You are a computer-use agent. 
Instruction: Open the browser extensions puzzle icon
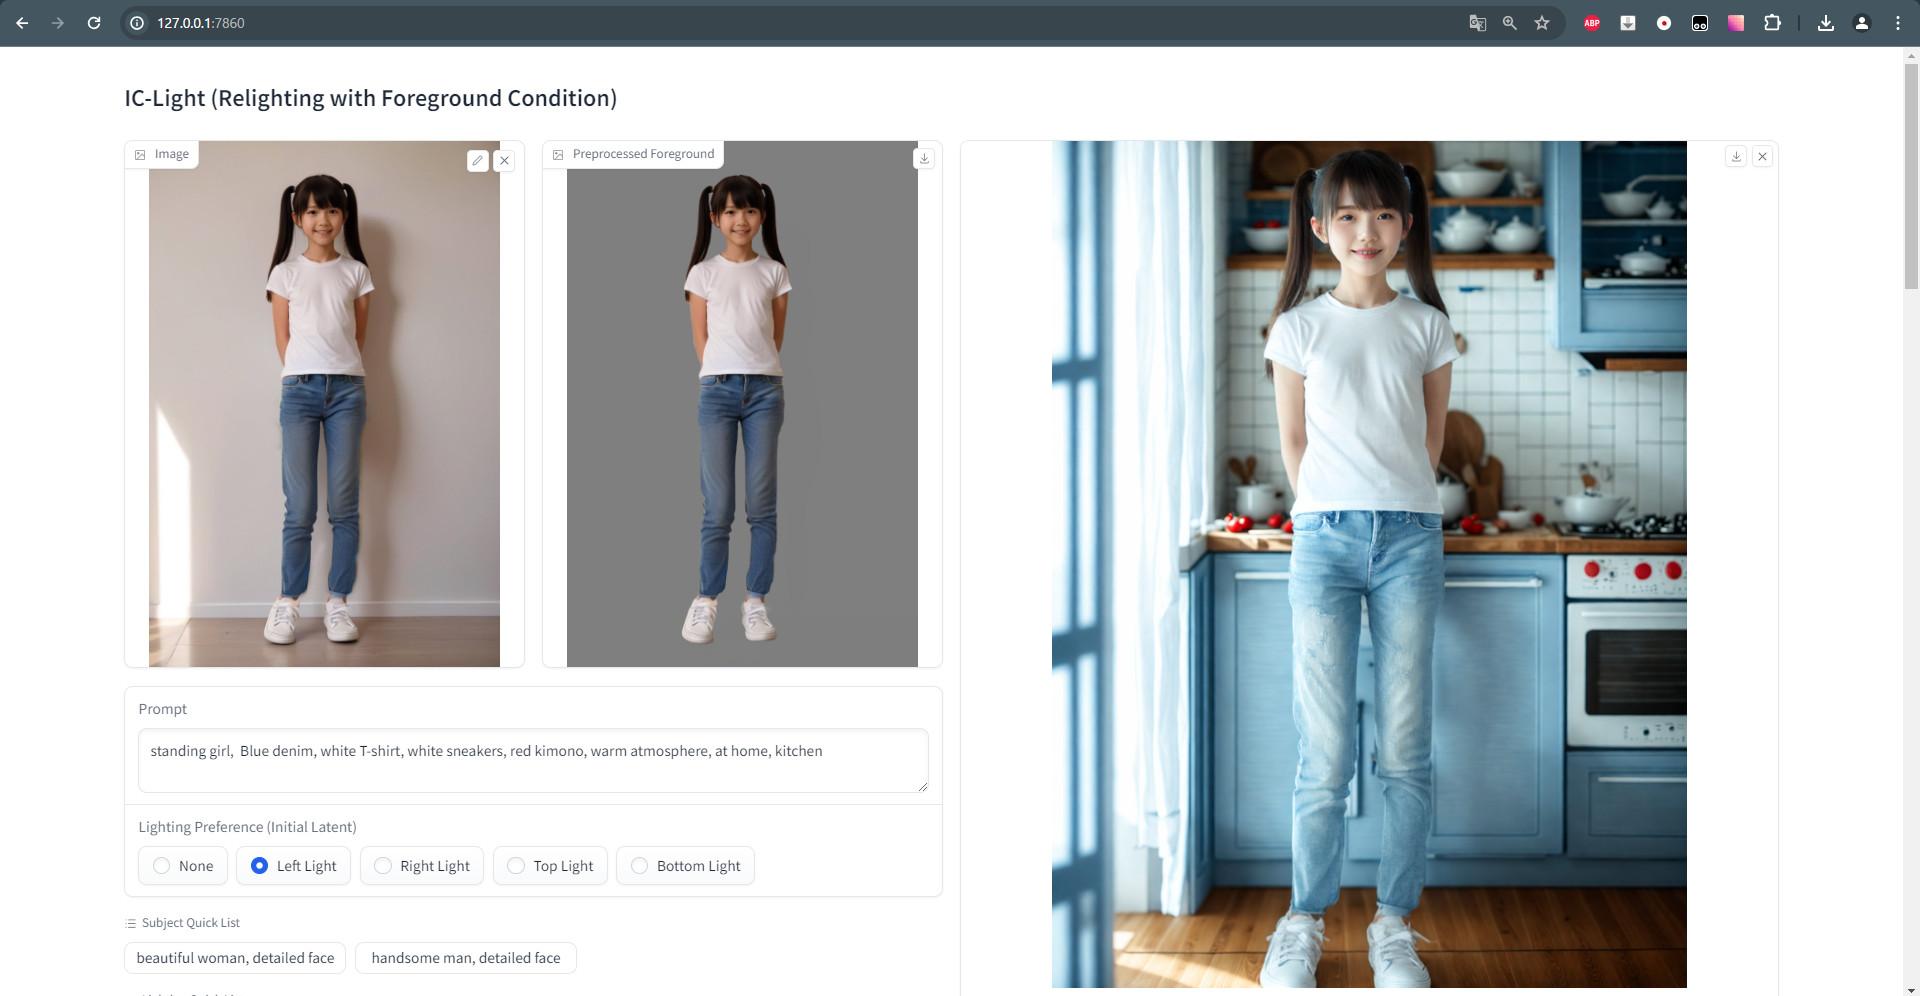click(1772, 23)
